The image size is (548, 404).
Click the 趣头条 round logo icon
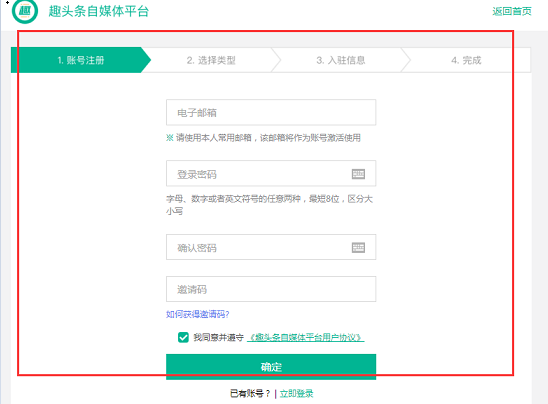click(24, 11)
